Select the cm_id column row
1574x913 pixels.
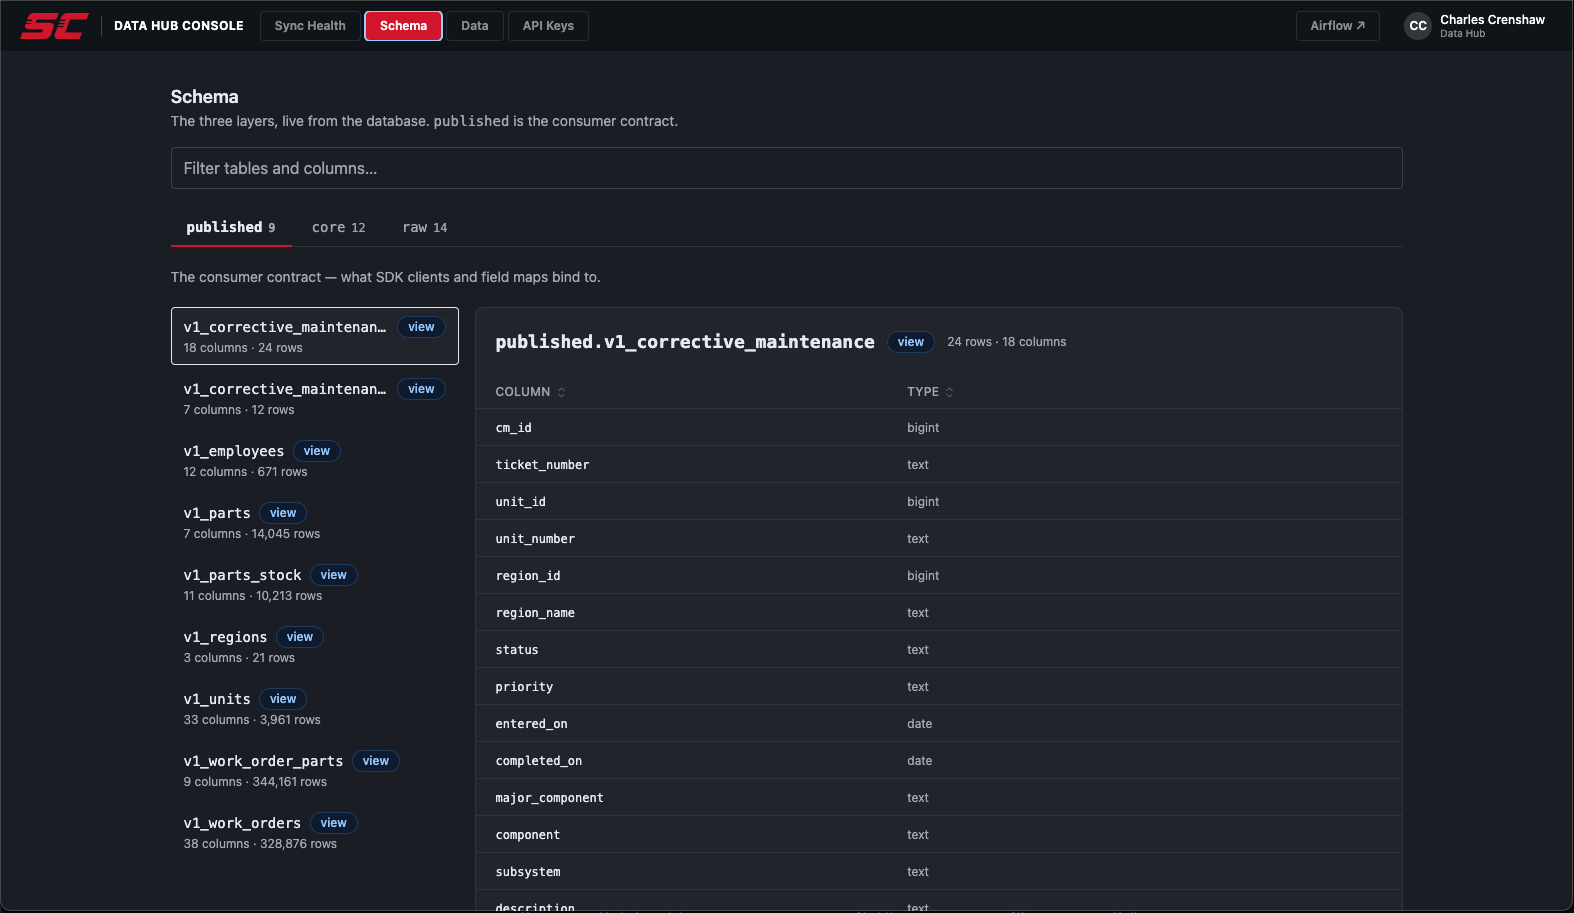[x=939, y=427]
